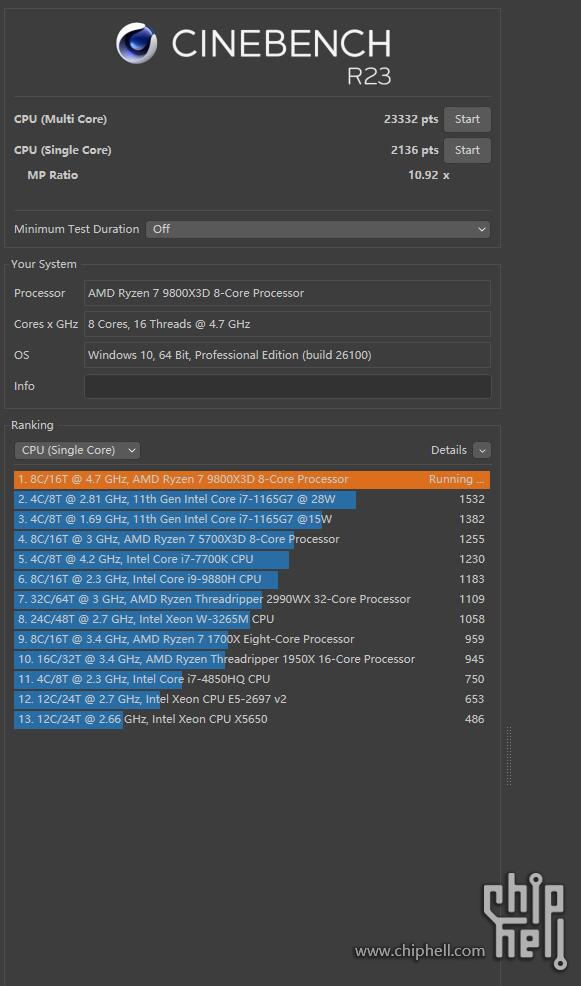Select ranking row 11 Core i7-4850HQ
This screenshot has width=581, height=986.
click(252, 679)
